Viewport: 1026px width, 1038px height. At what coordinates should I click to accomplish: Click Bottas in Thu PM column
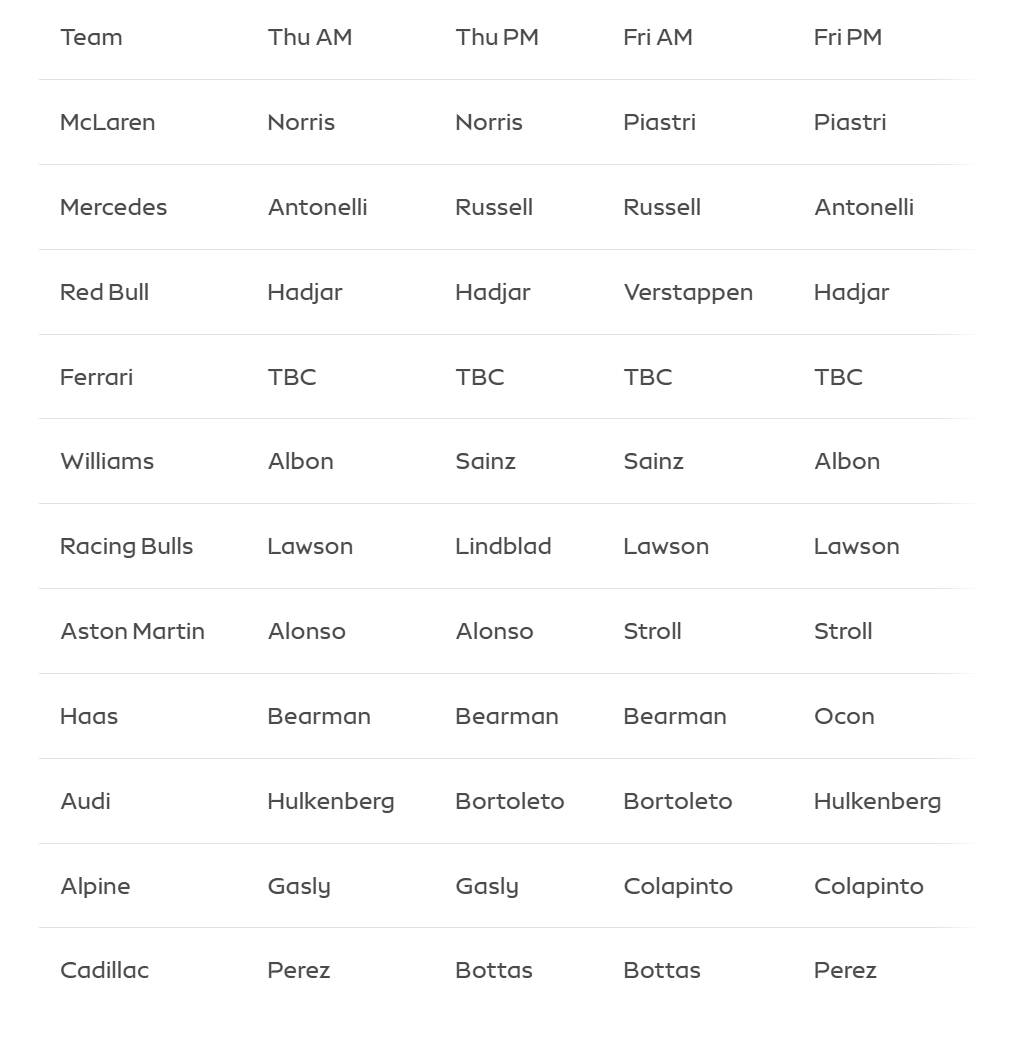tap(493, 970)
